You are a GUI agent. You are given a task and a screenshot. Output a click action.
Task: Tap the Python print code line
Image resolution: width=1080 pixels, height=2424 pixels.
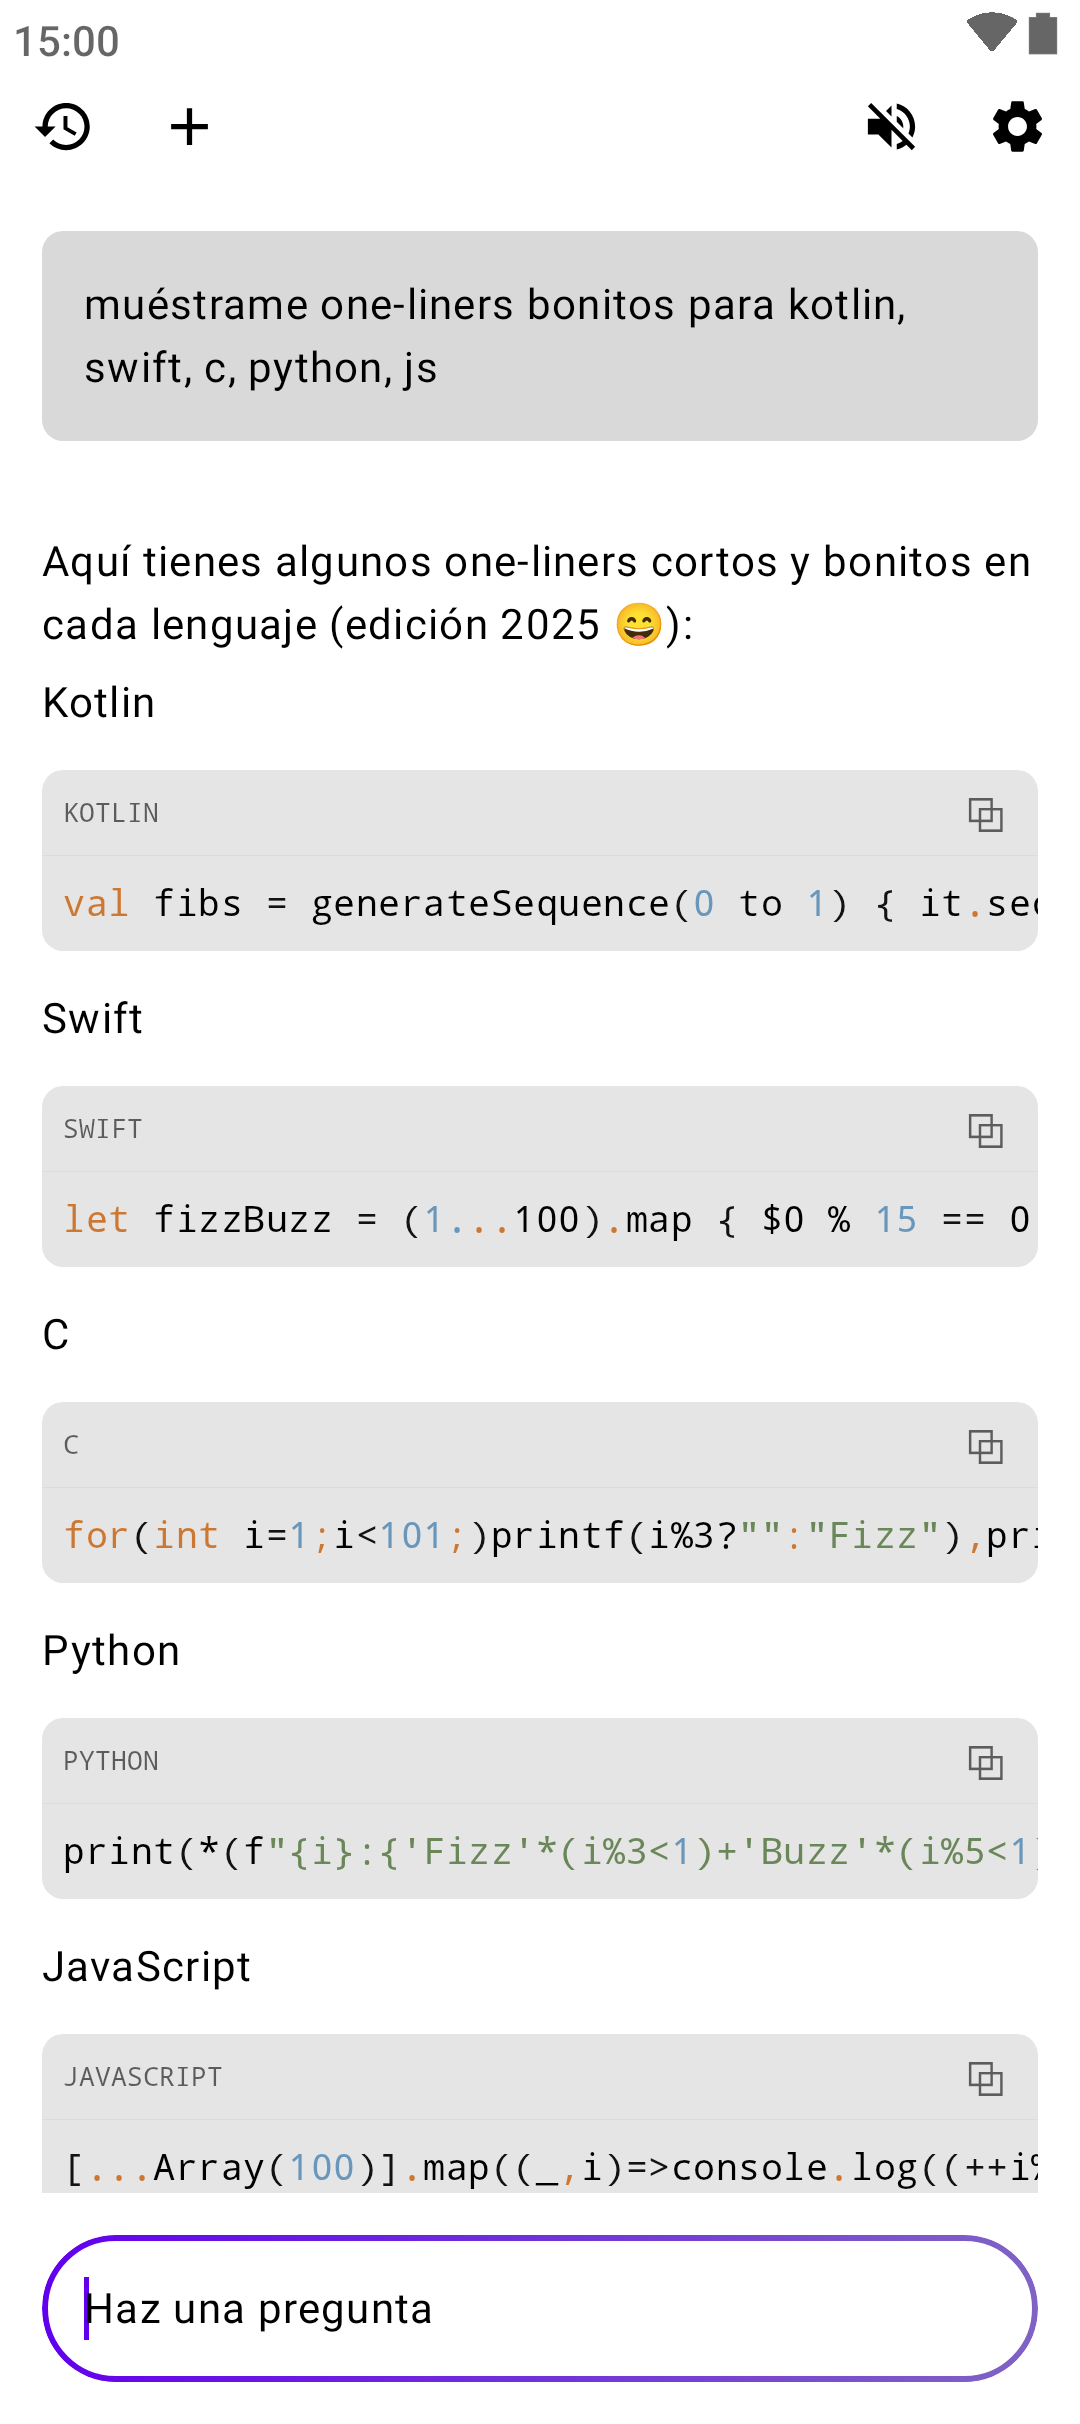540,1852
